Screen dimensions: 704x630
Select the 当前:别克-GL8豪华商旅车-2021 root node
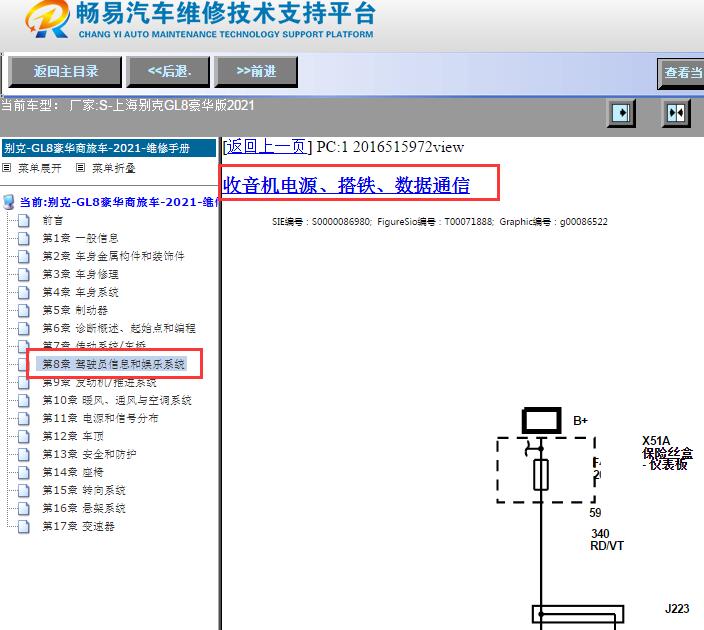coord(119,202)
